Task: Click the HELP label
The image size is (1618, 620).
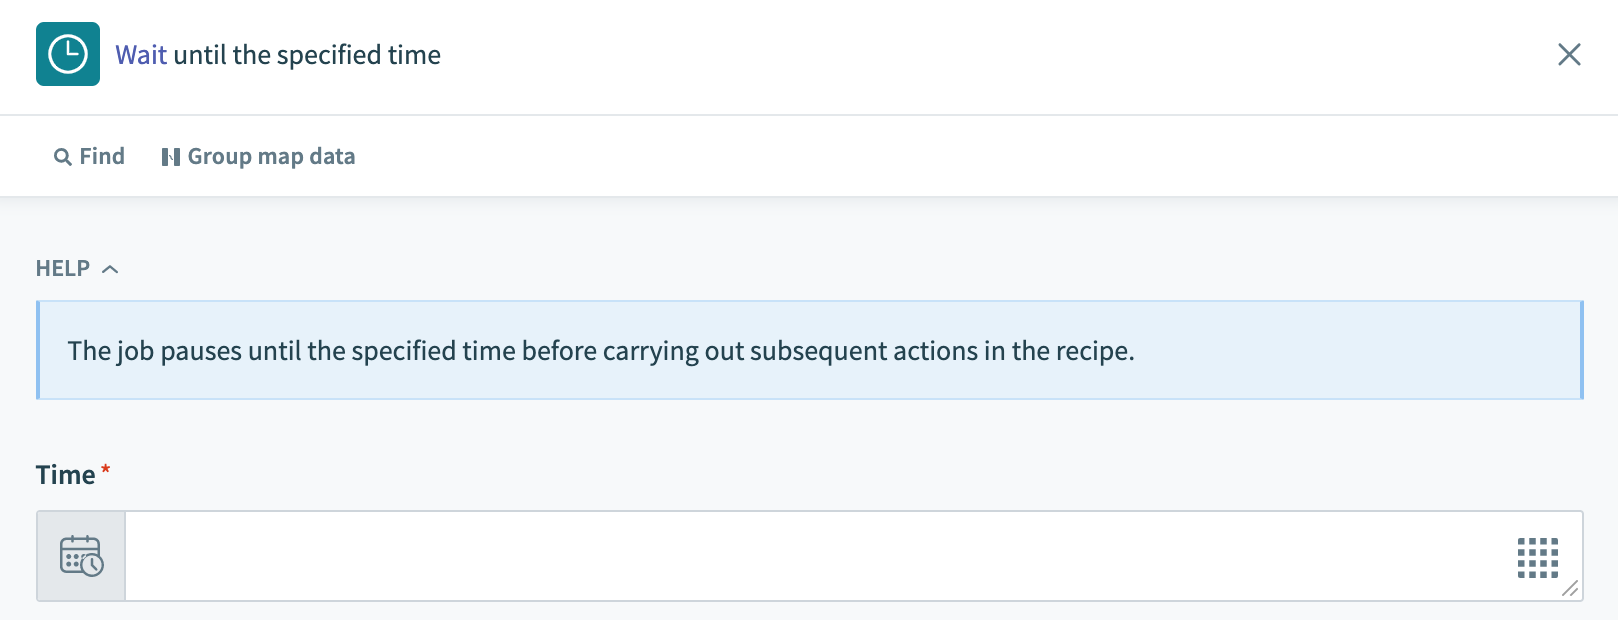Action: (x=63, y=268)
